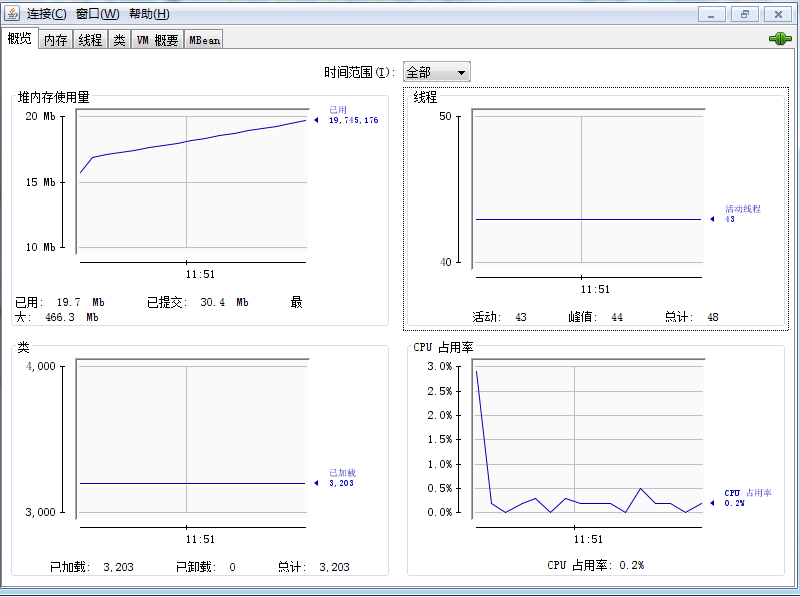
Task: Click the bottom CPU 占用率: 0.2% text
Action: coord(595,565)
